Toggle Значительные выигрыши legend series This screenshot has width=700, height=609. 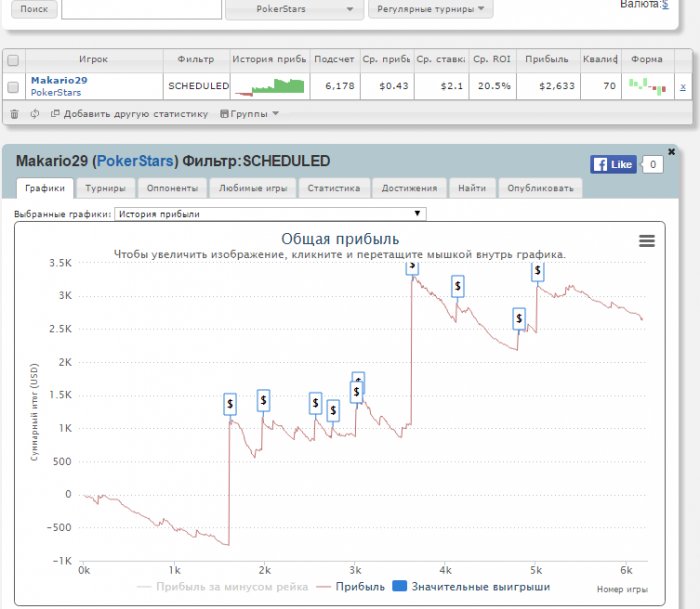[x=471, y=586]
